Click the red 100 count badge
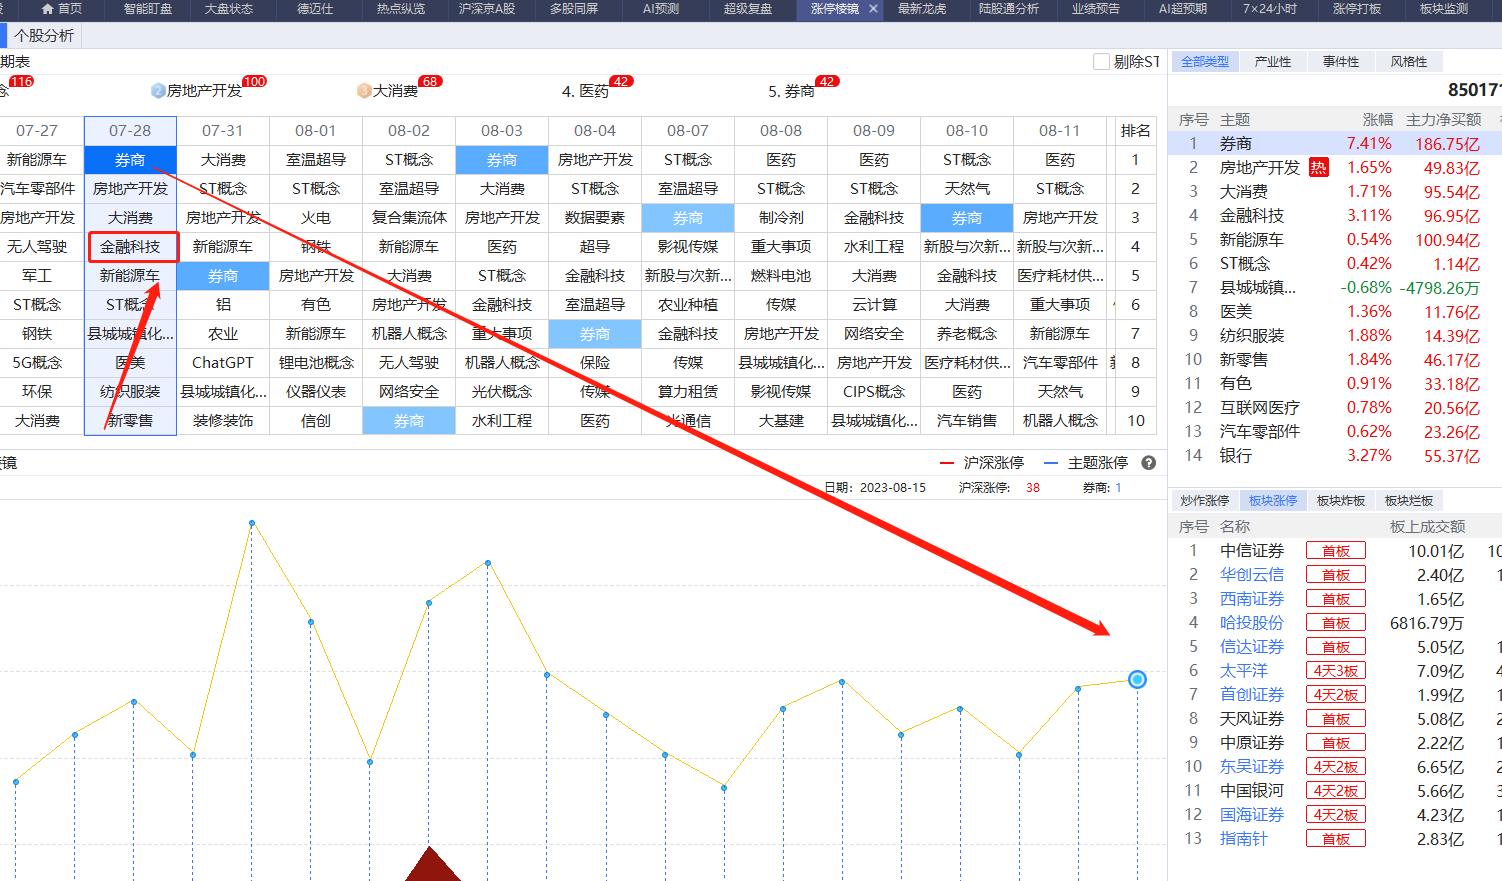Screen dimensions: 1502x881 tap(254, 82)
